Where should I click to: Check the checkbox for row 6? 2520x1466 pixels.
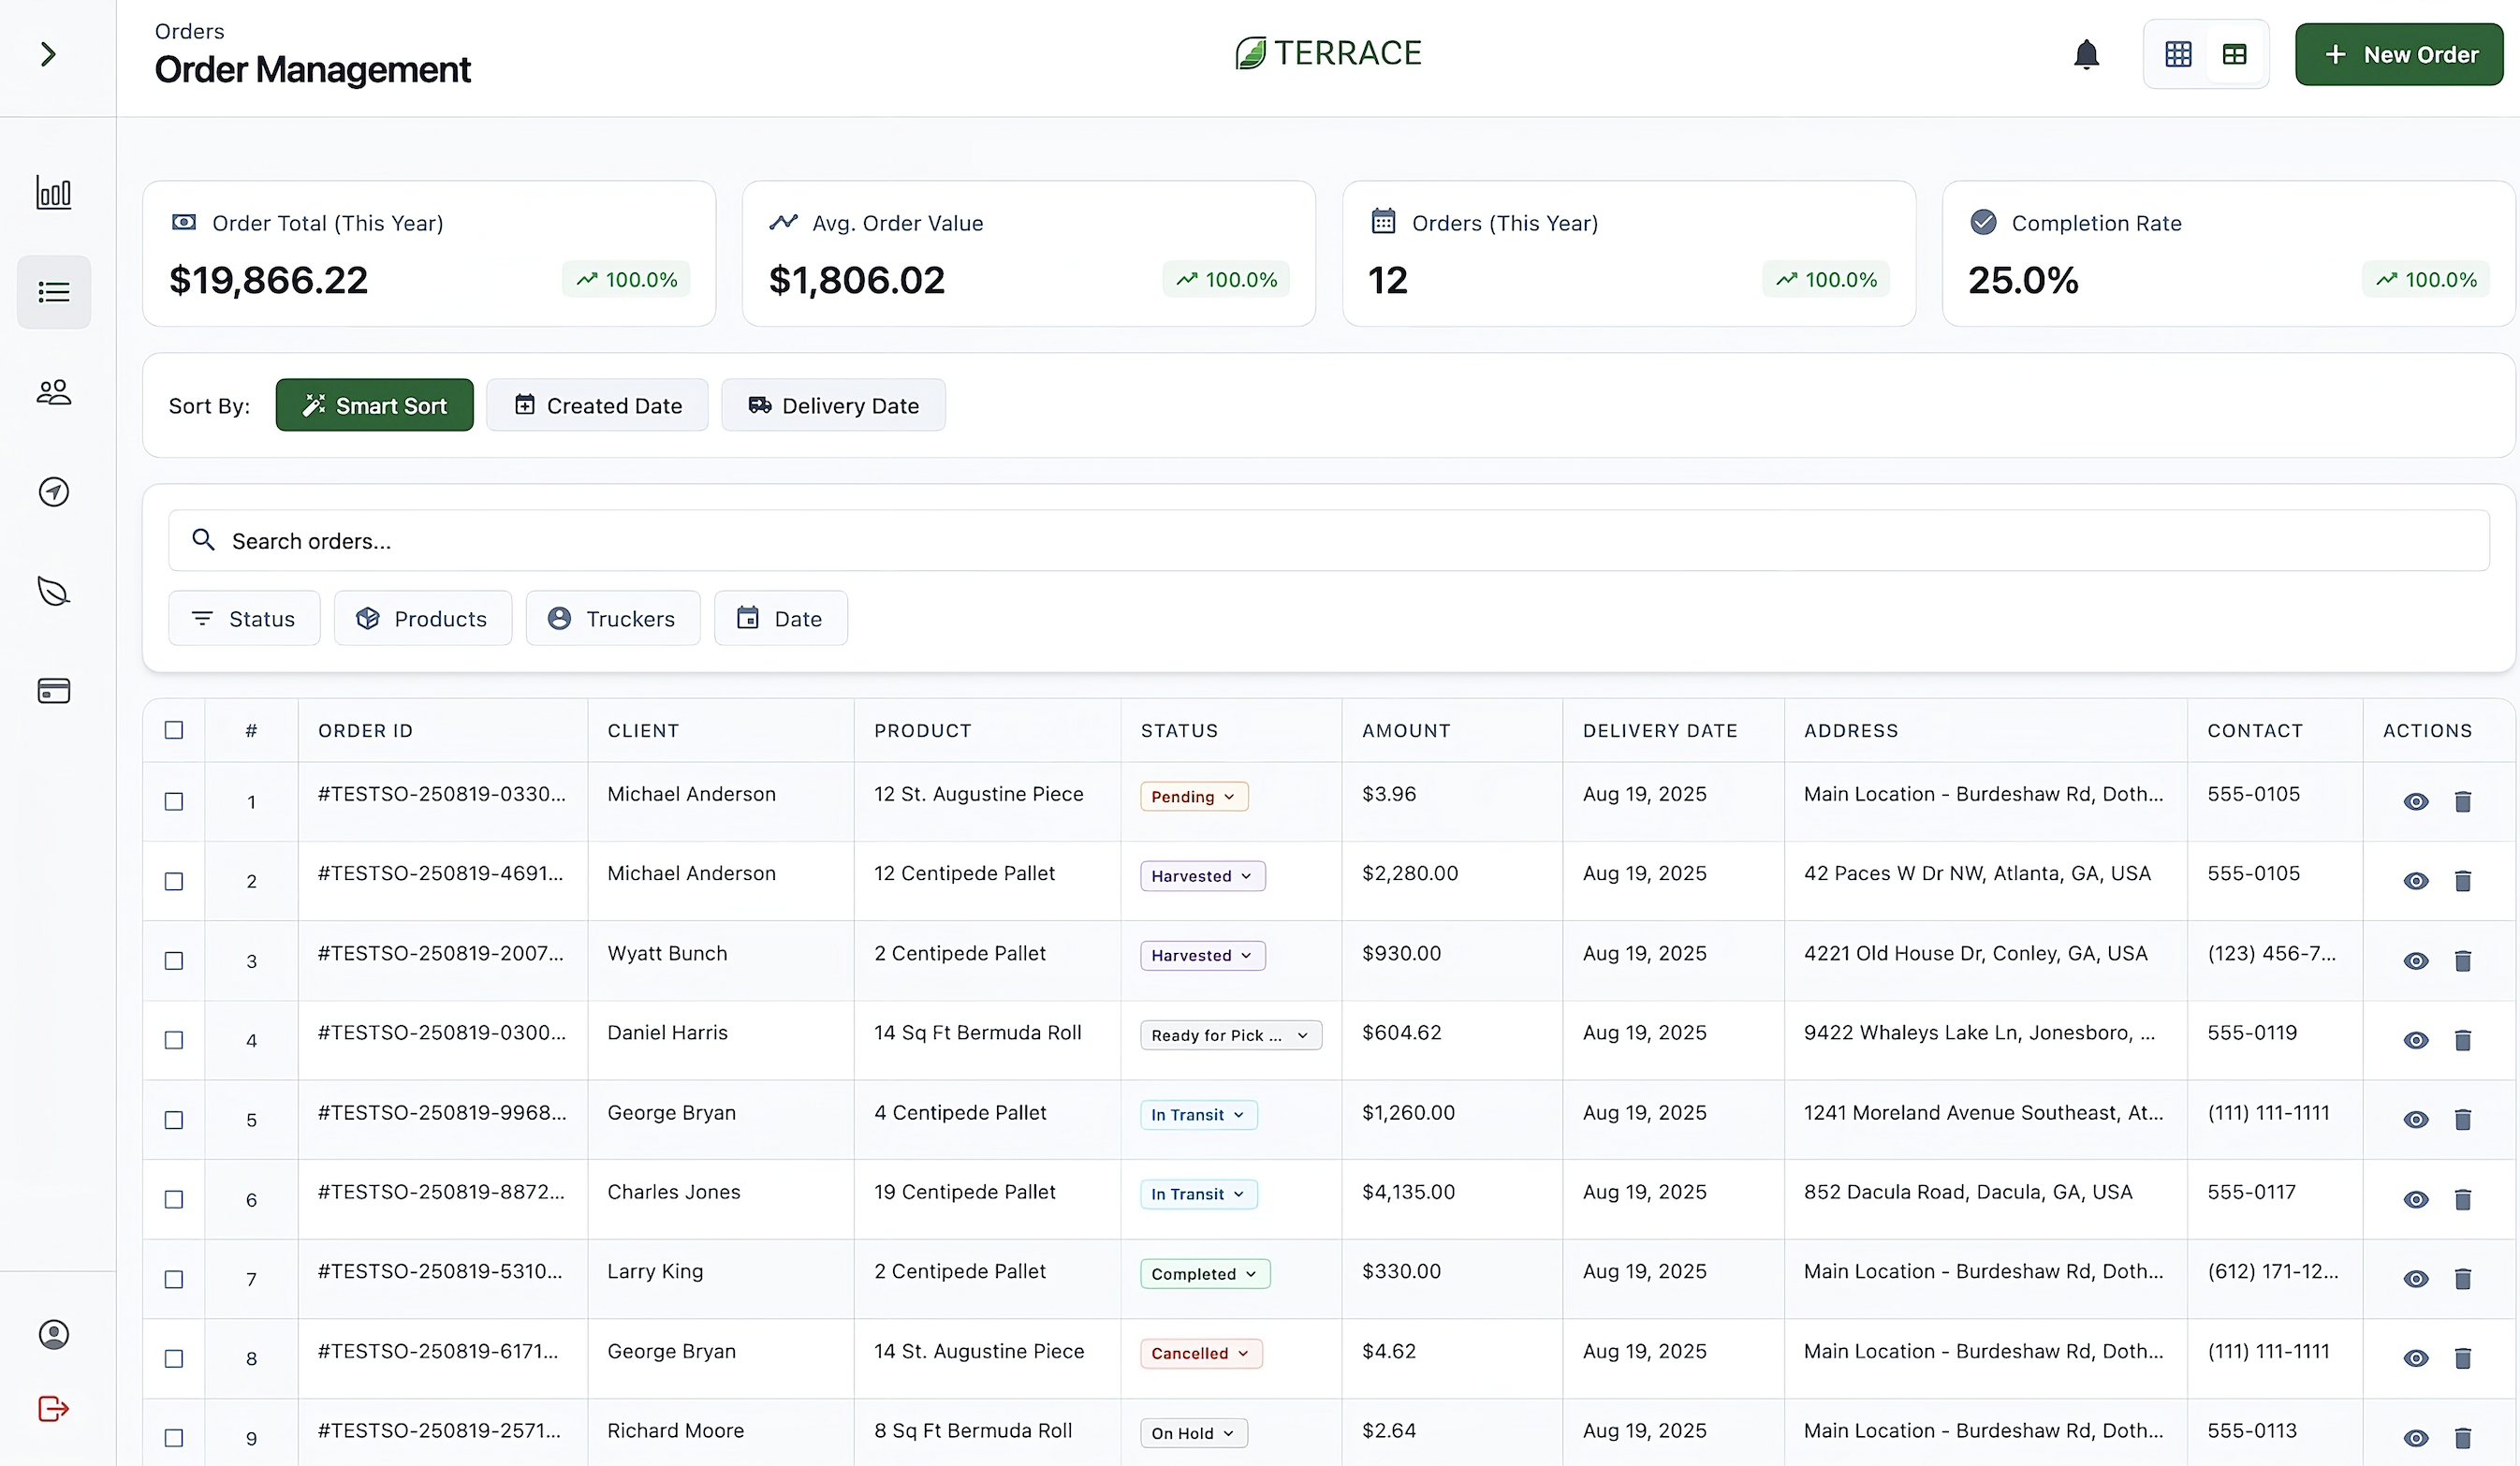pyautogui.click(x=174, y=1199)
